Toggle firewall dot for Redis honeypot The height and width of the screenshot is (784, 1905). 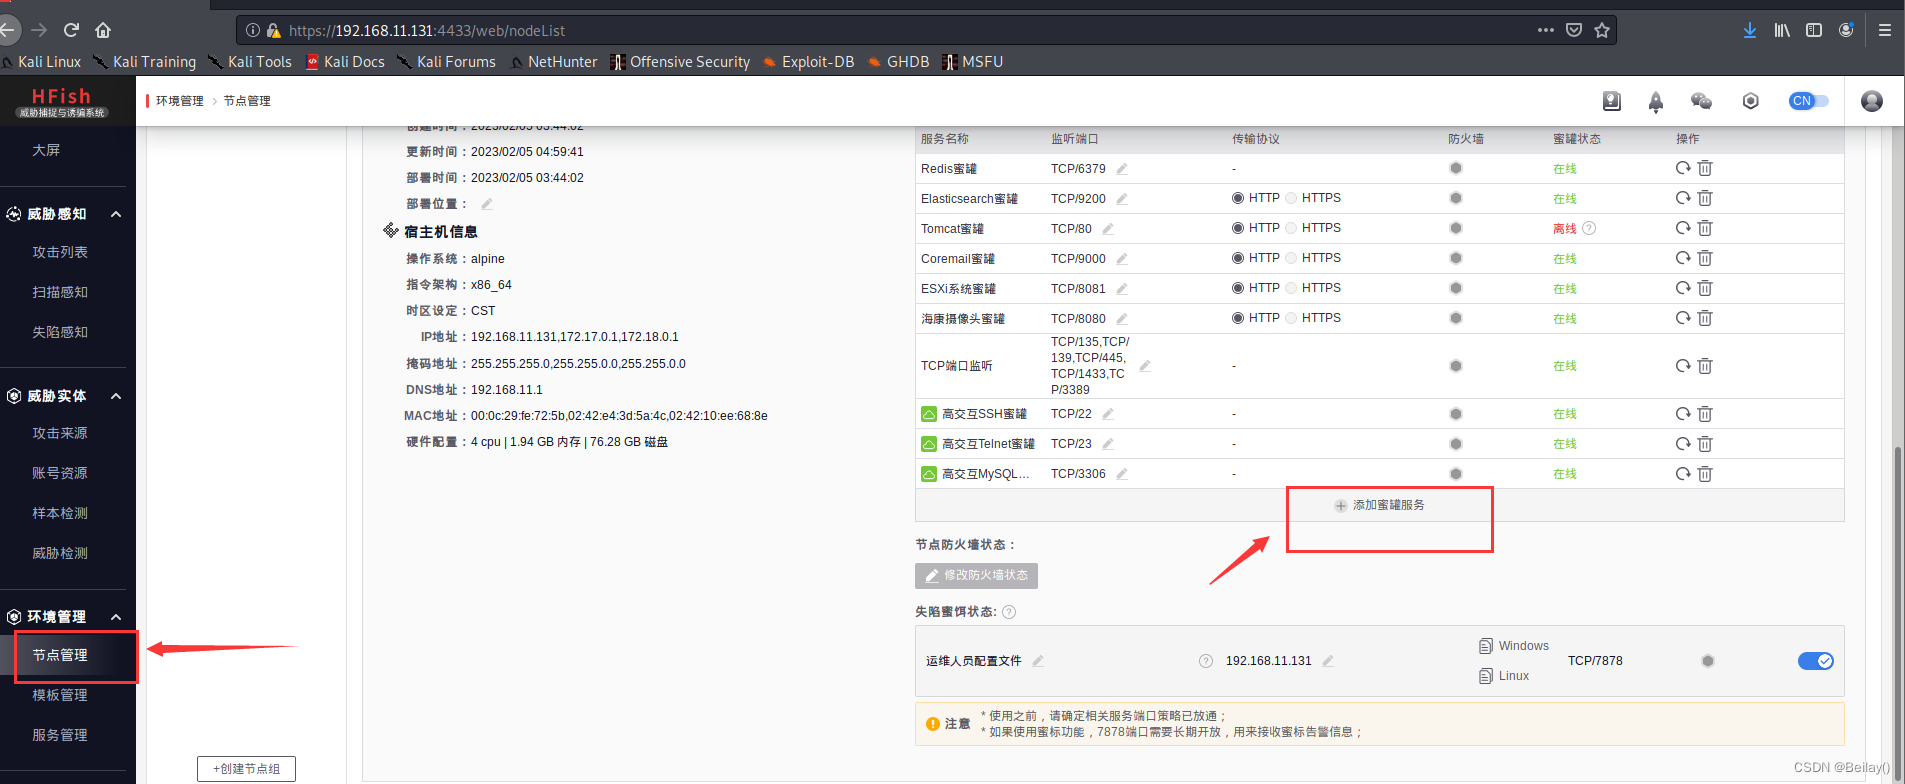(x=1456, y=168)
